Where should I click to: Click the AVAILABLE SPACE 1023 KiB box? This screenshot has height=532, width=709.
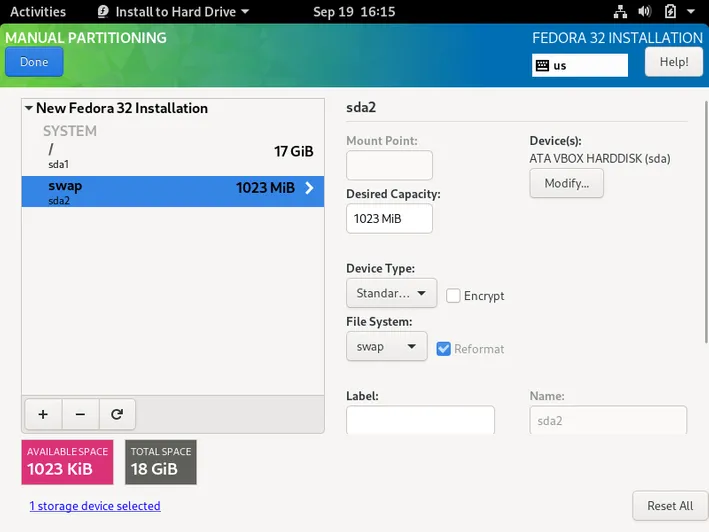click(67, 462)
